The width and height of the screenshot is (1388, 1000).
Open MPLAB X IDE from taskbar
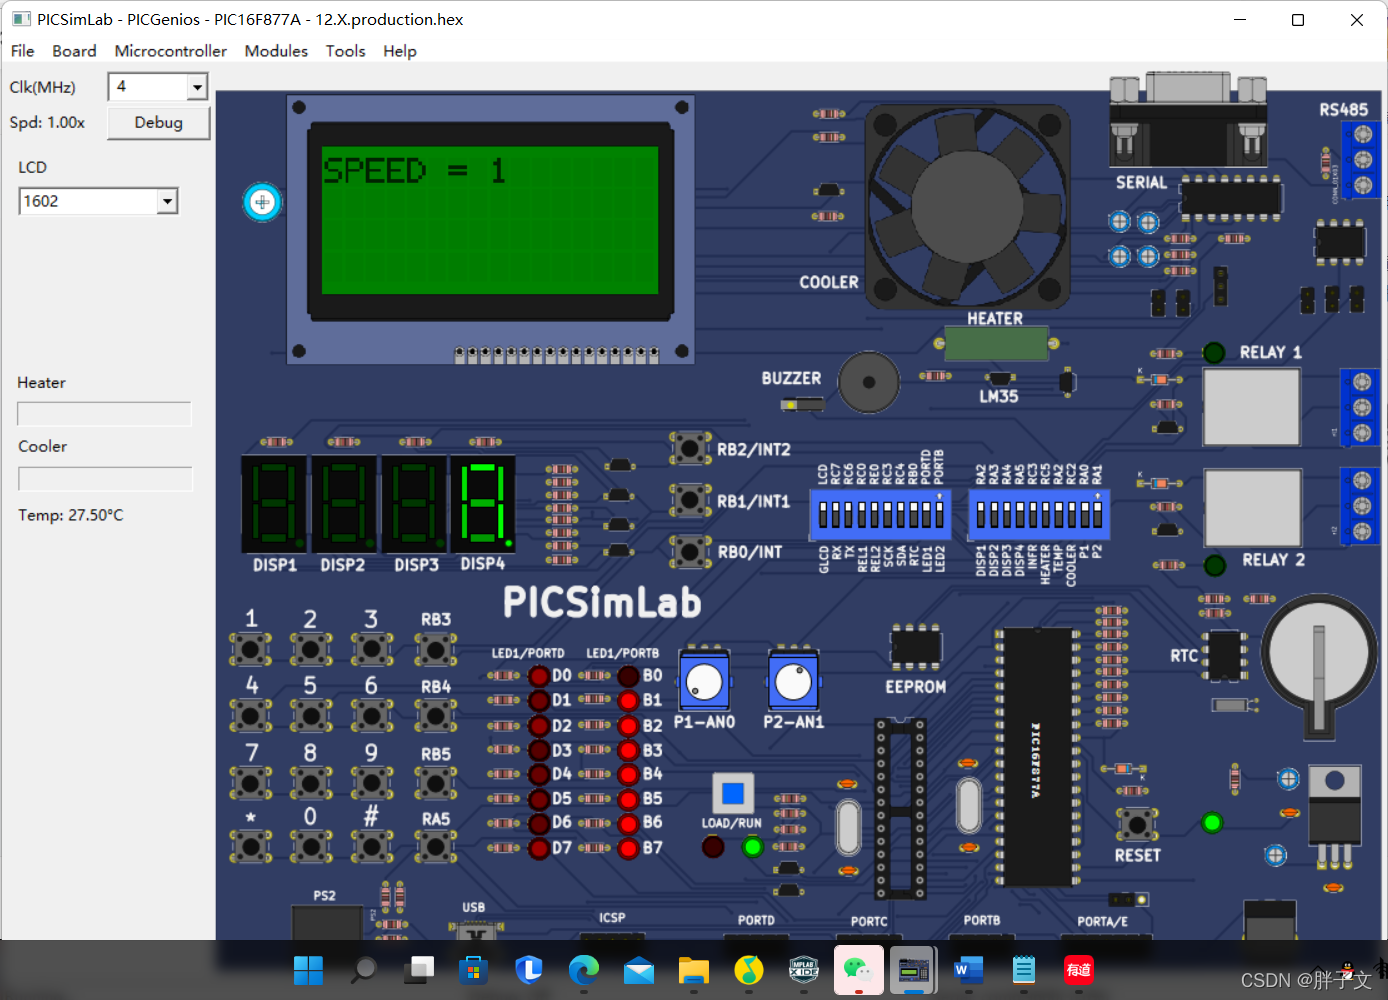[804, 969]
